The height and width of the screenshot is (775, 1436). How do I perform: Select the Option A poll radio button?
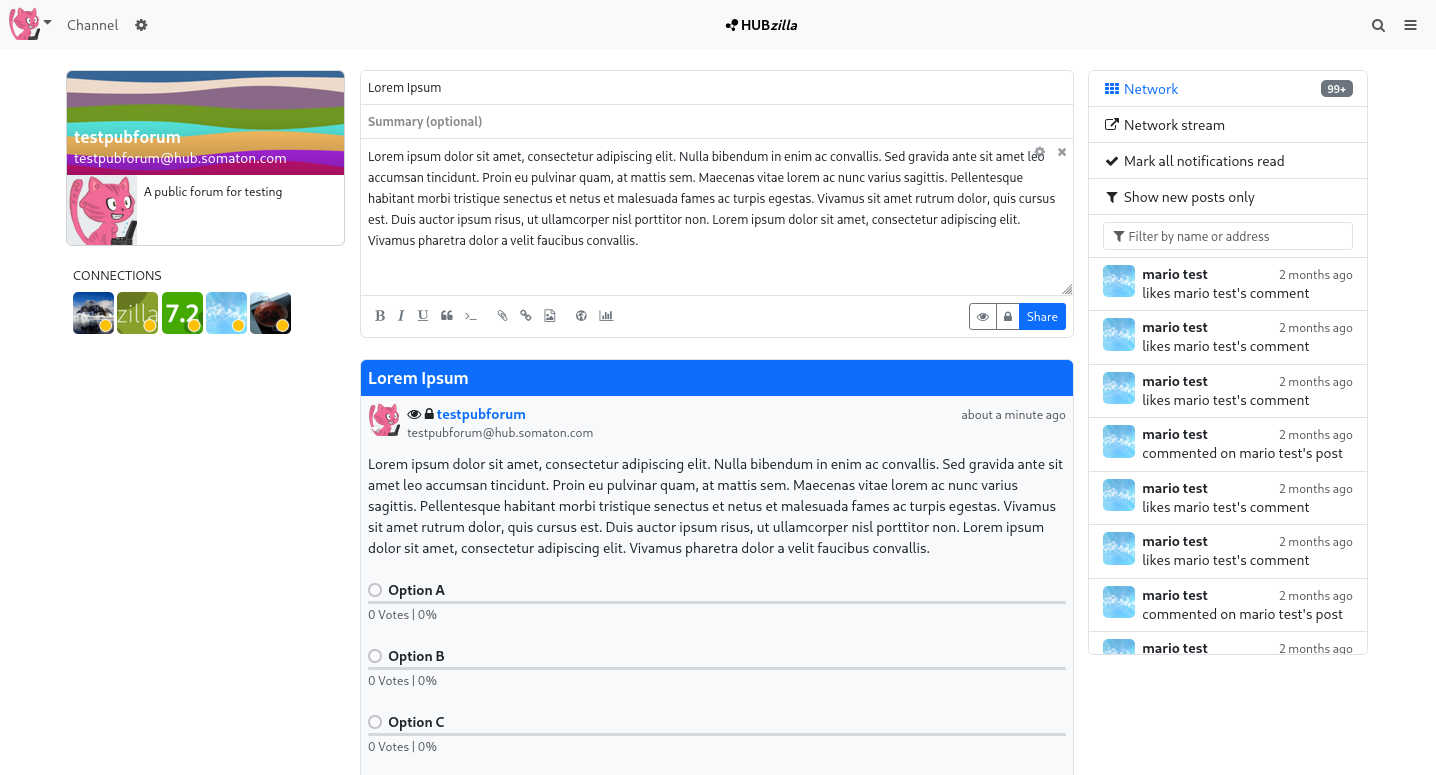[375, 590]
